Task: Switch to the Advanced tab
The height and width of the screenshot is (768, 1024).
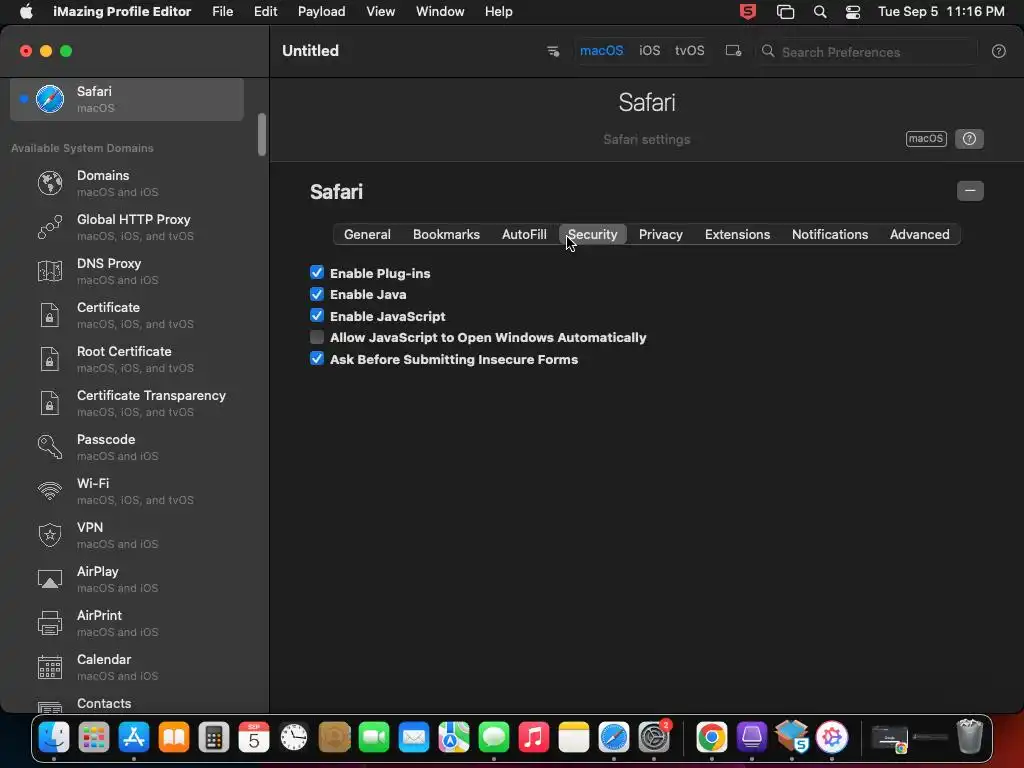Action: click(x=920, y=234)
